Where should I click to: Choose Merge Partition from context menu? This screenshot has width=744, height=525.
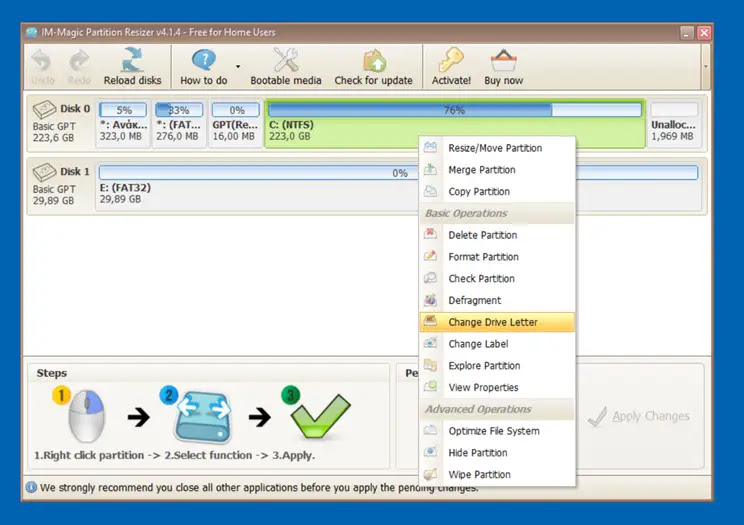497,170
